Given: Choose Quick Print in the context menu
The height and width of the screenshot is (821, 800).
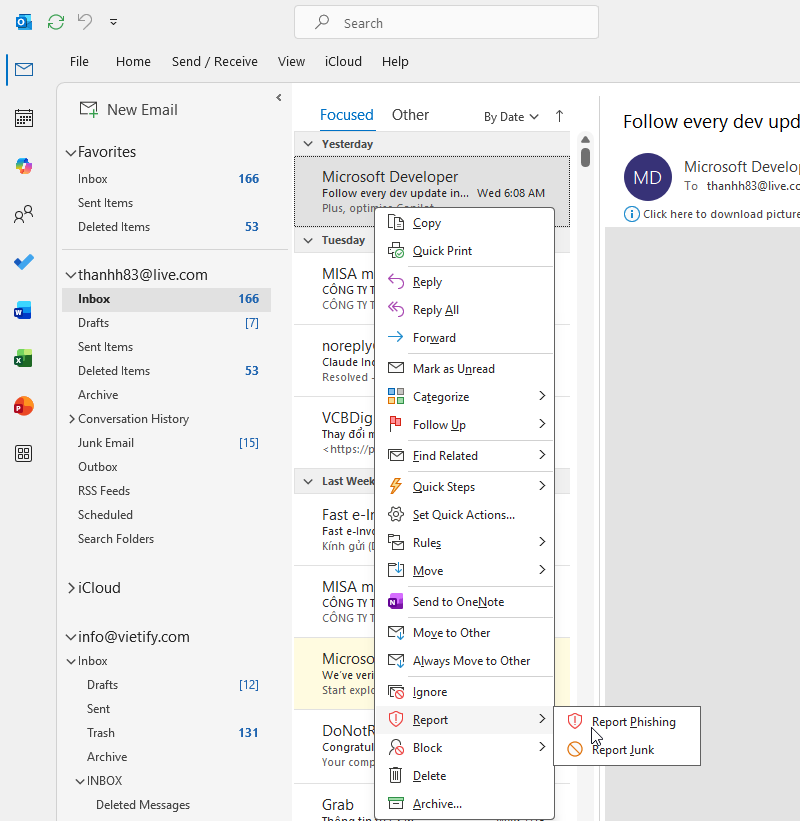Looking at the screenshot, I should click(x=464, y=251).
